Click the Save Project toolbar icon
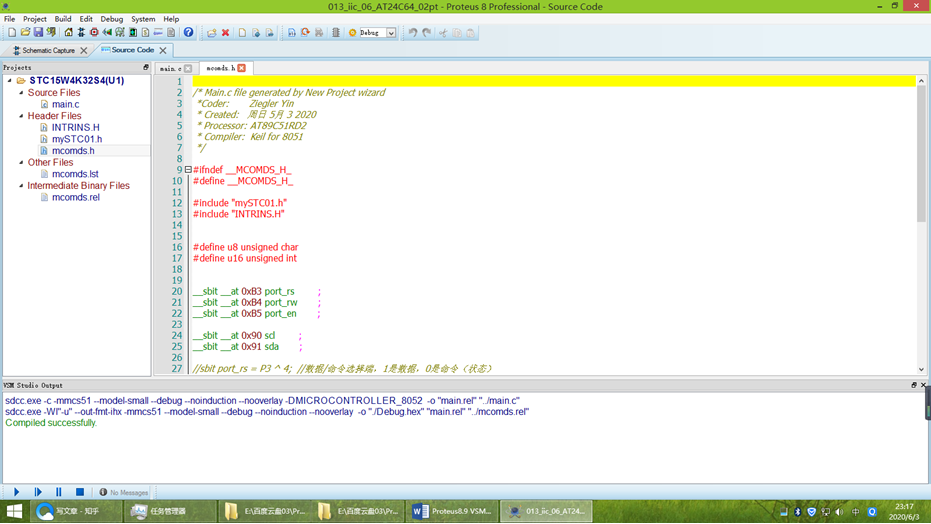This screenshot has width=931, height=524. click(38, 33)
